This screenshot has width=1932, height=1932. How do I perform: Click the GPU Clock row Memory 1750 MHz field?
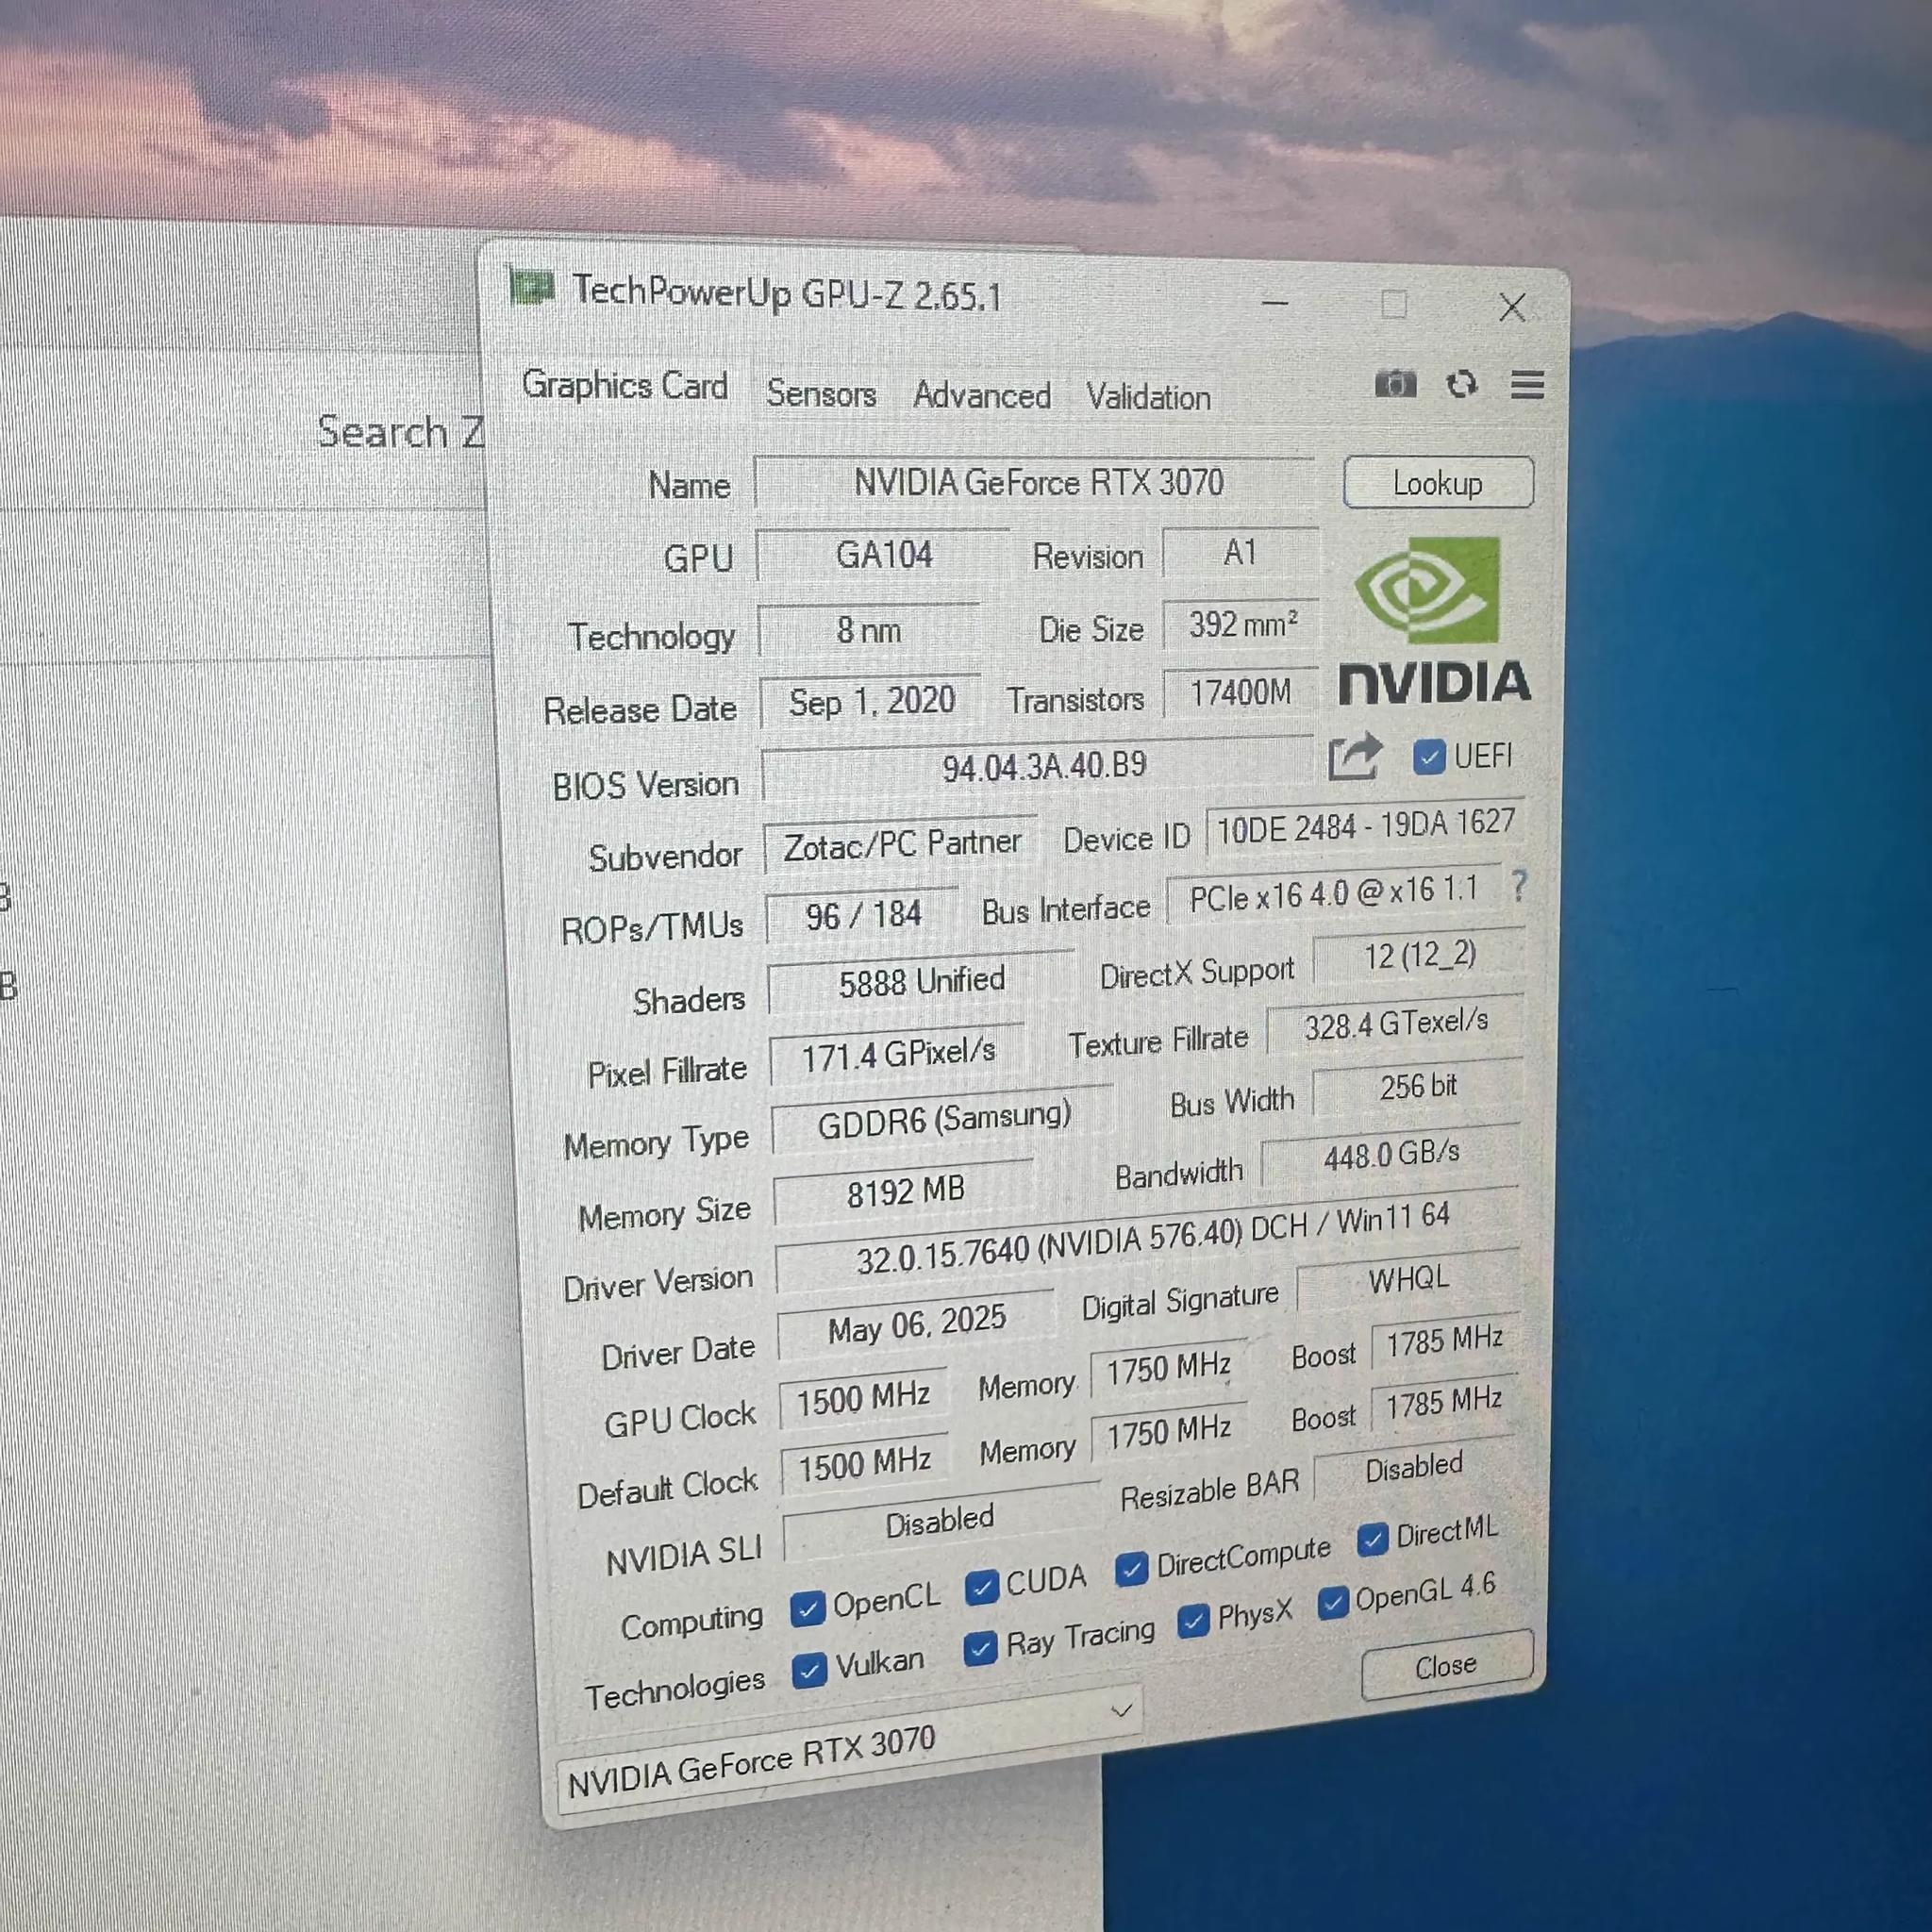click(1168, 1368)
